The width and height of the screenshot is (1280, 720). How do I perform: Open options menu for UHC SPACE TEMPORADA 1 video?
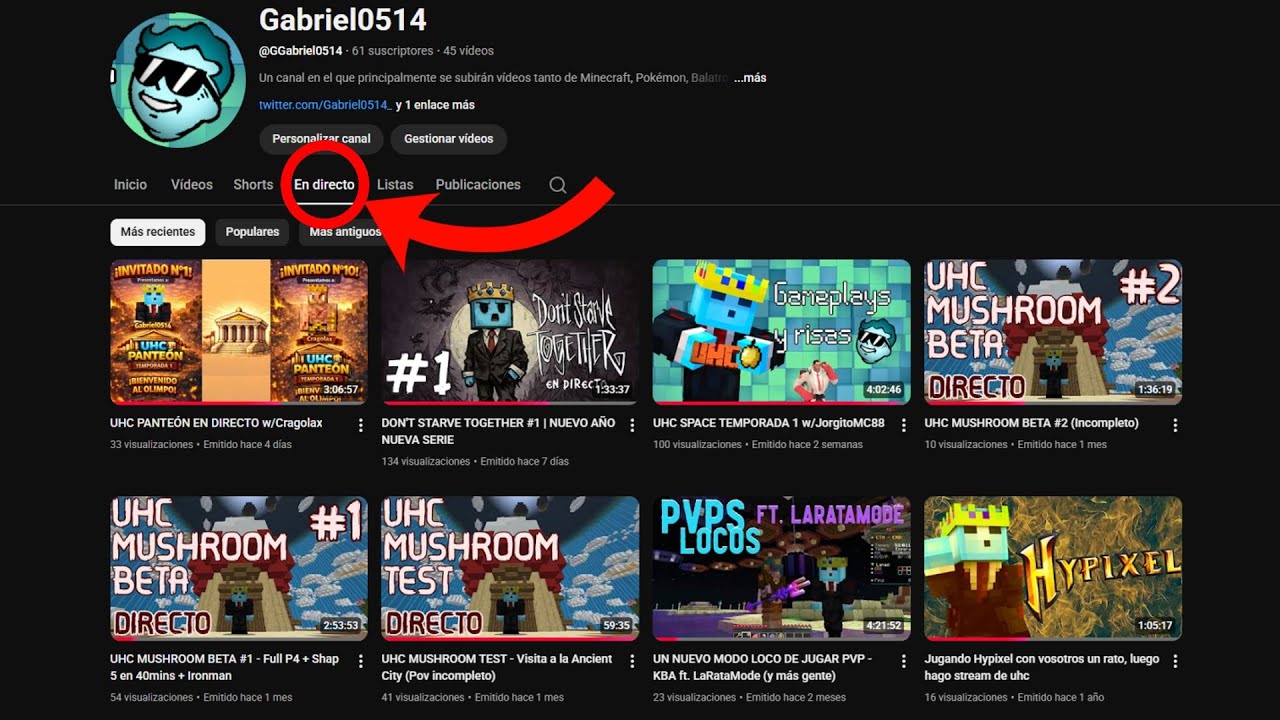(x=904, y=425)
